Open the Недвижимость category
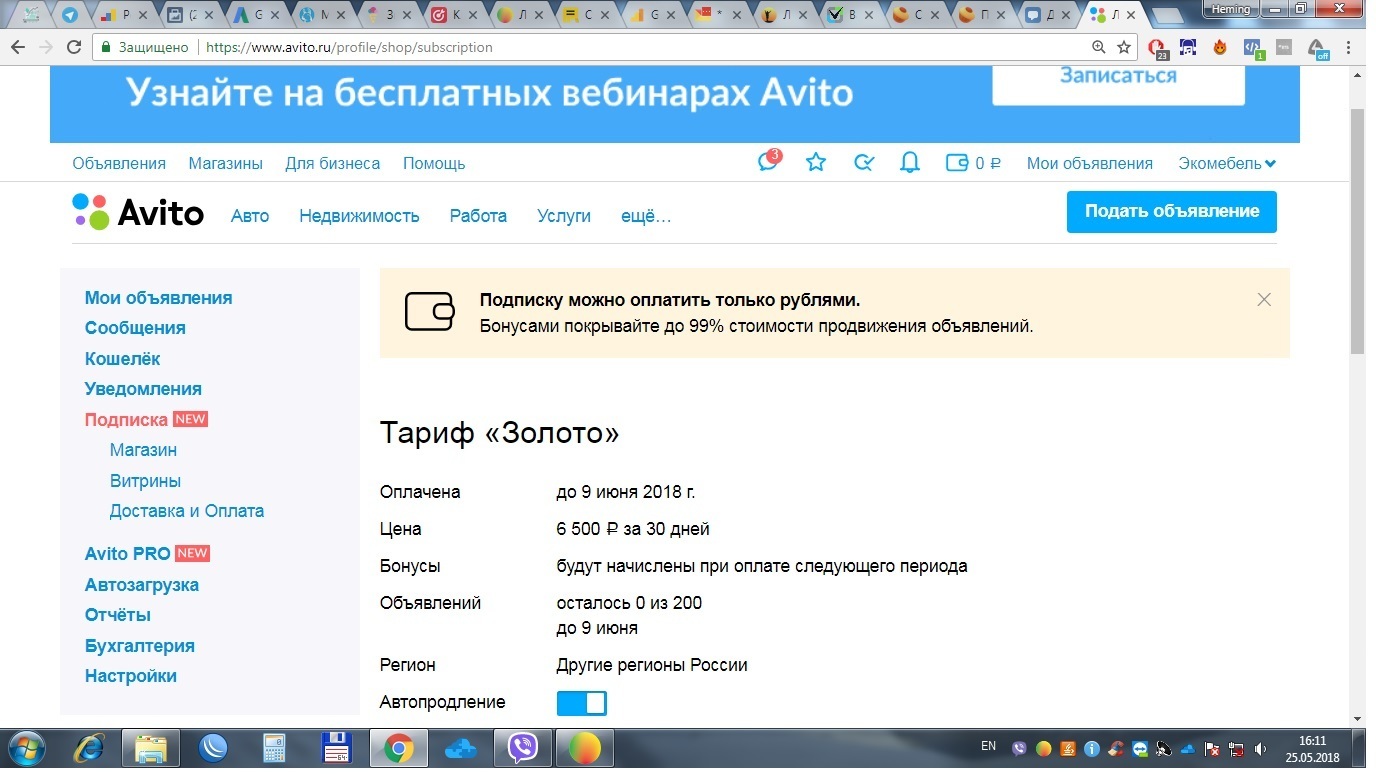 pyautogui.click(x=359, y=215)
